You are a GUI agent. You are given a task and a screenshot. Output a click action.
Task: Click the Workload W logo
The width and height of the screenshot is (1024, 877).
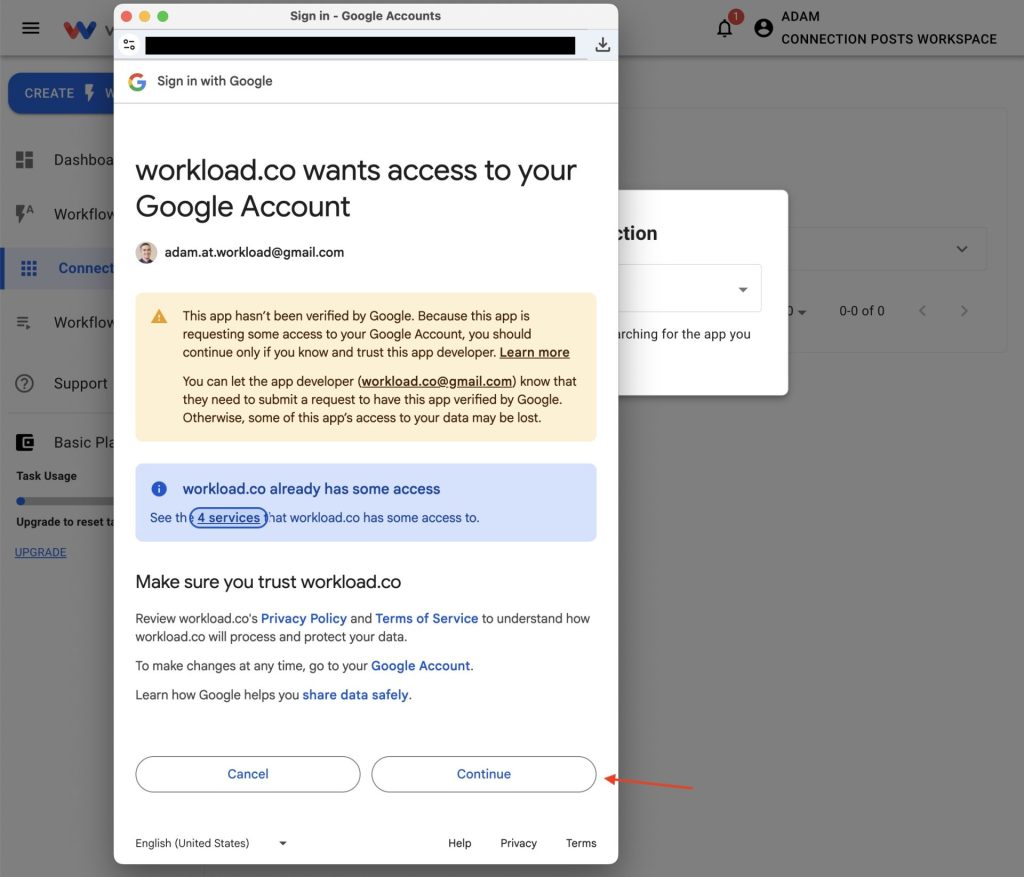click(x=80, y=29)
